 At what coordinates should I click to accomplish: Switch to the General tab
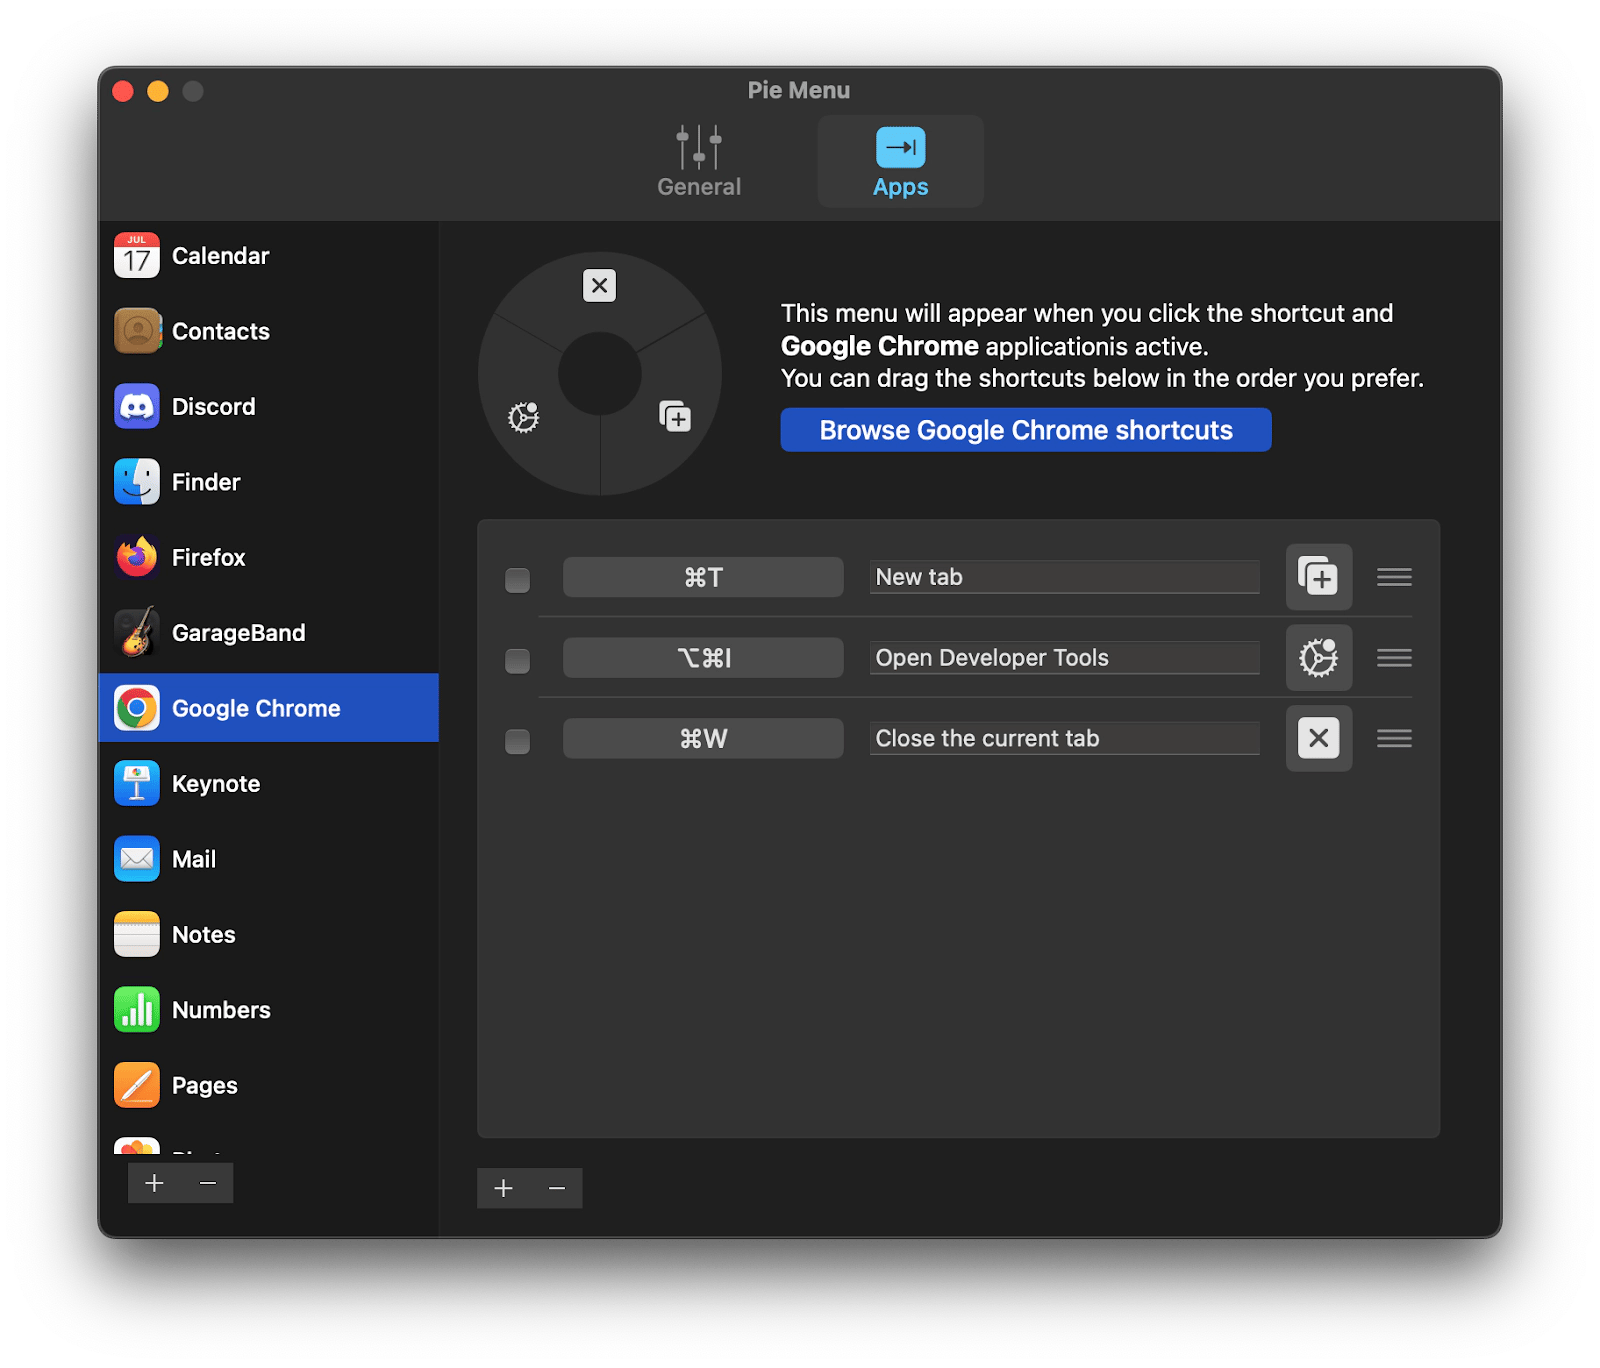(699, 161)
